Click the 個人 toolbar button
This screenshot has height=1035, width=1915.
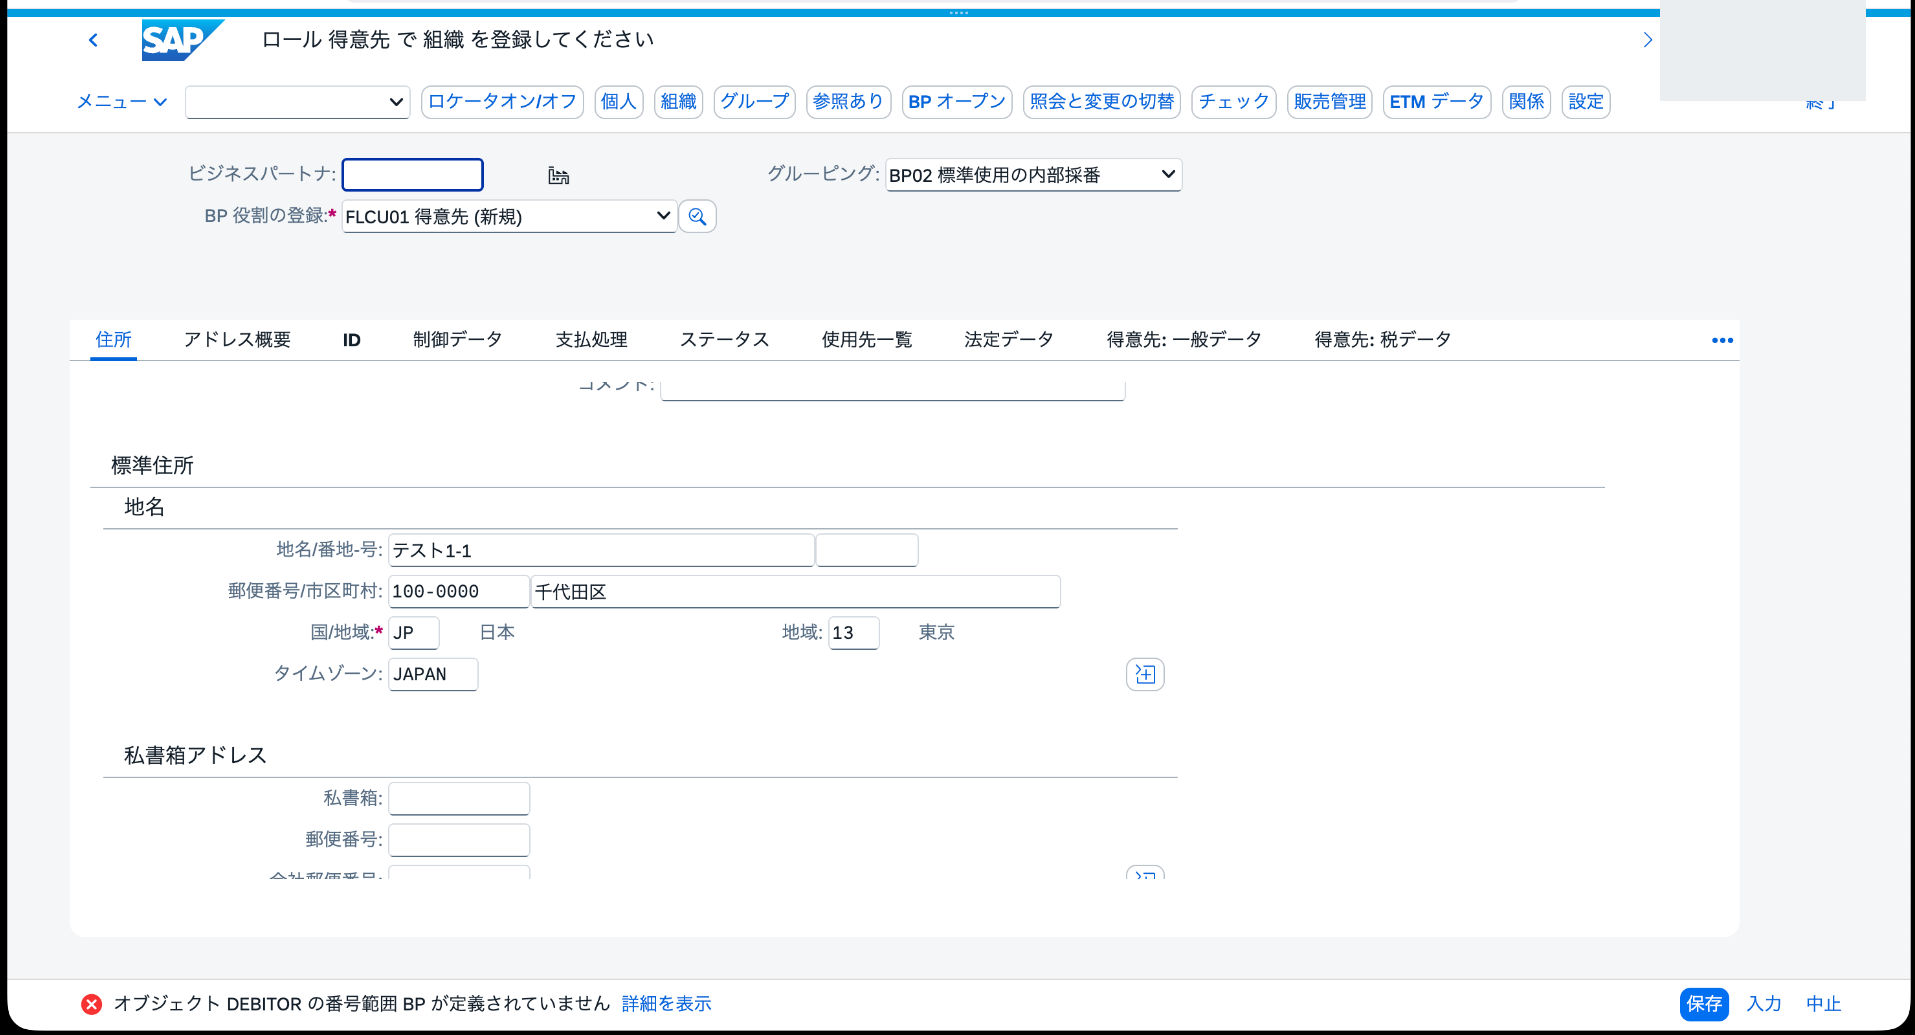(619, 102)
